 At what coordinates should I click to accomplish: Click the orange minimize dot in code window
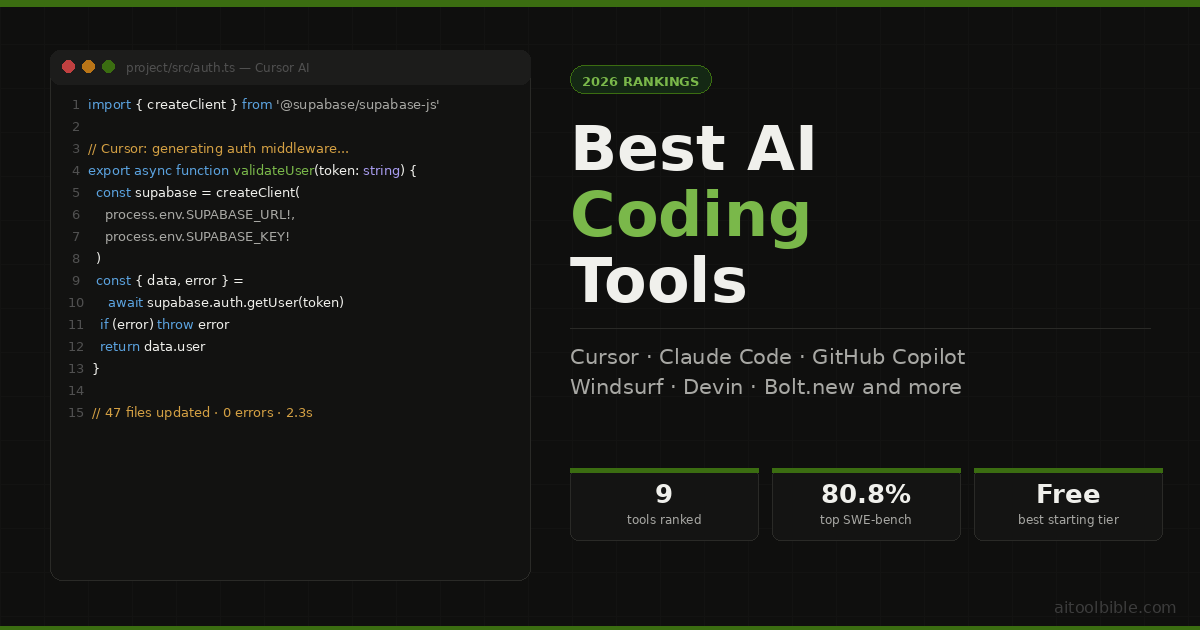88,67
